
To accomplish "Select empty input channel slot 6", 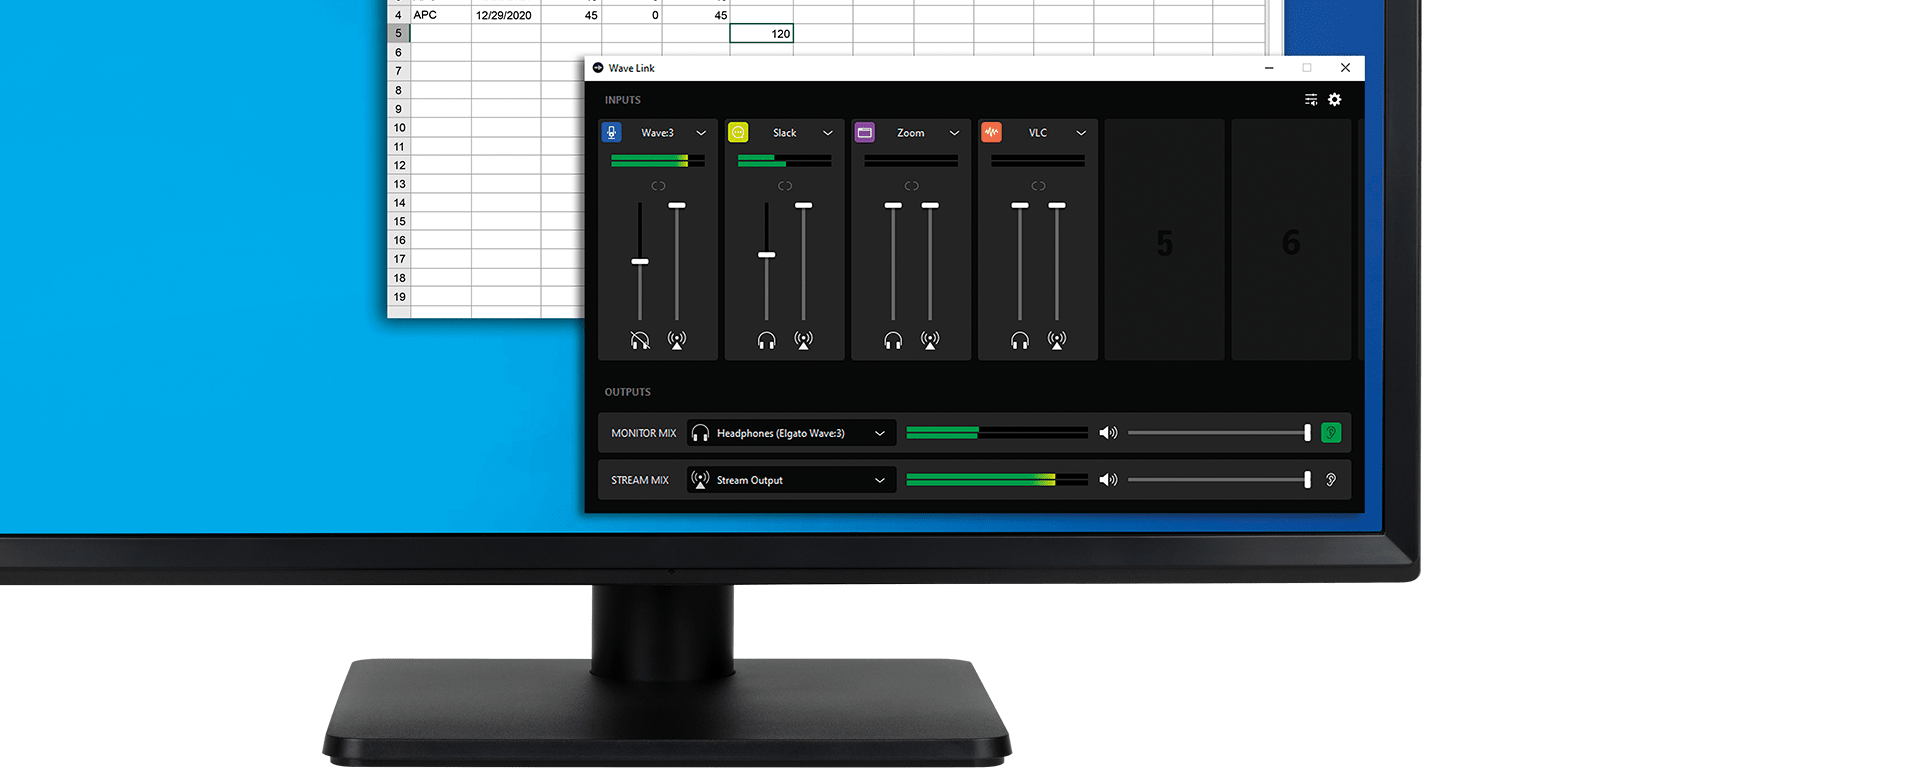I will tap(1291, 240).
